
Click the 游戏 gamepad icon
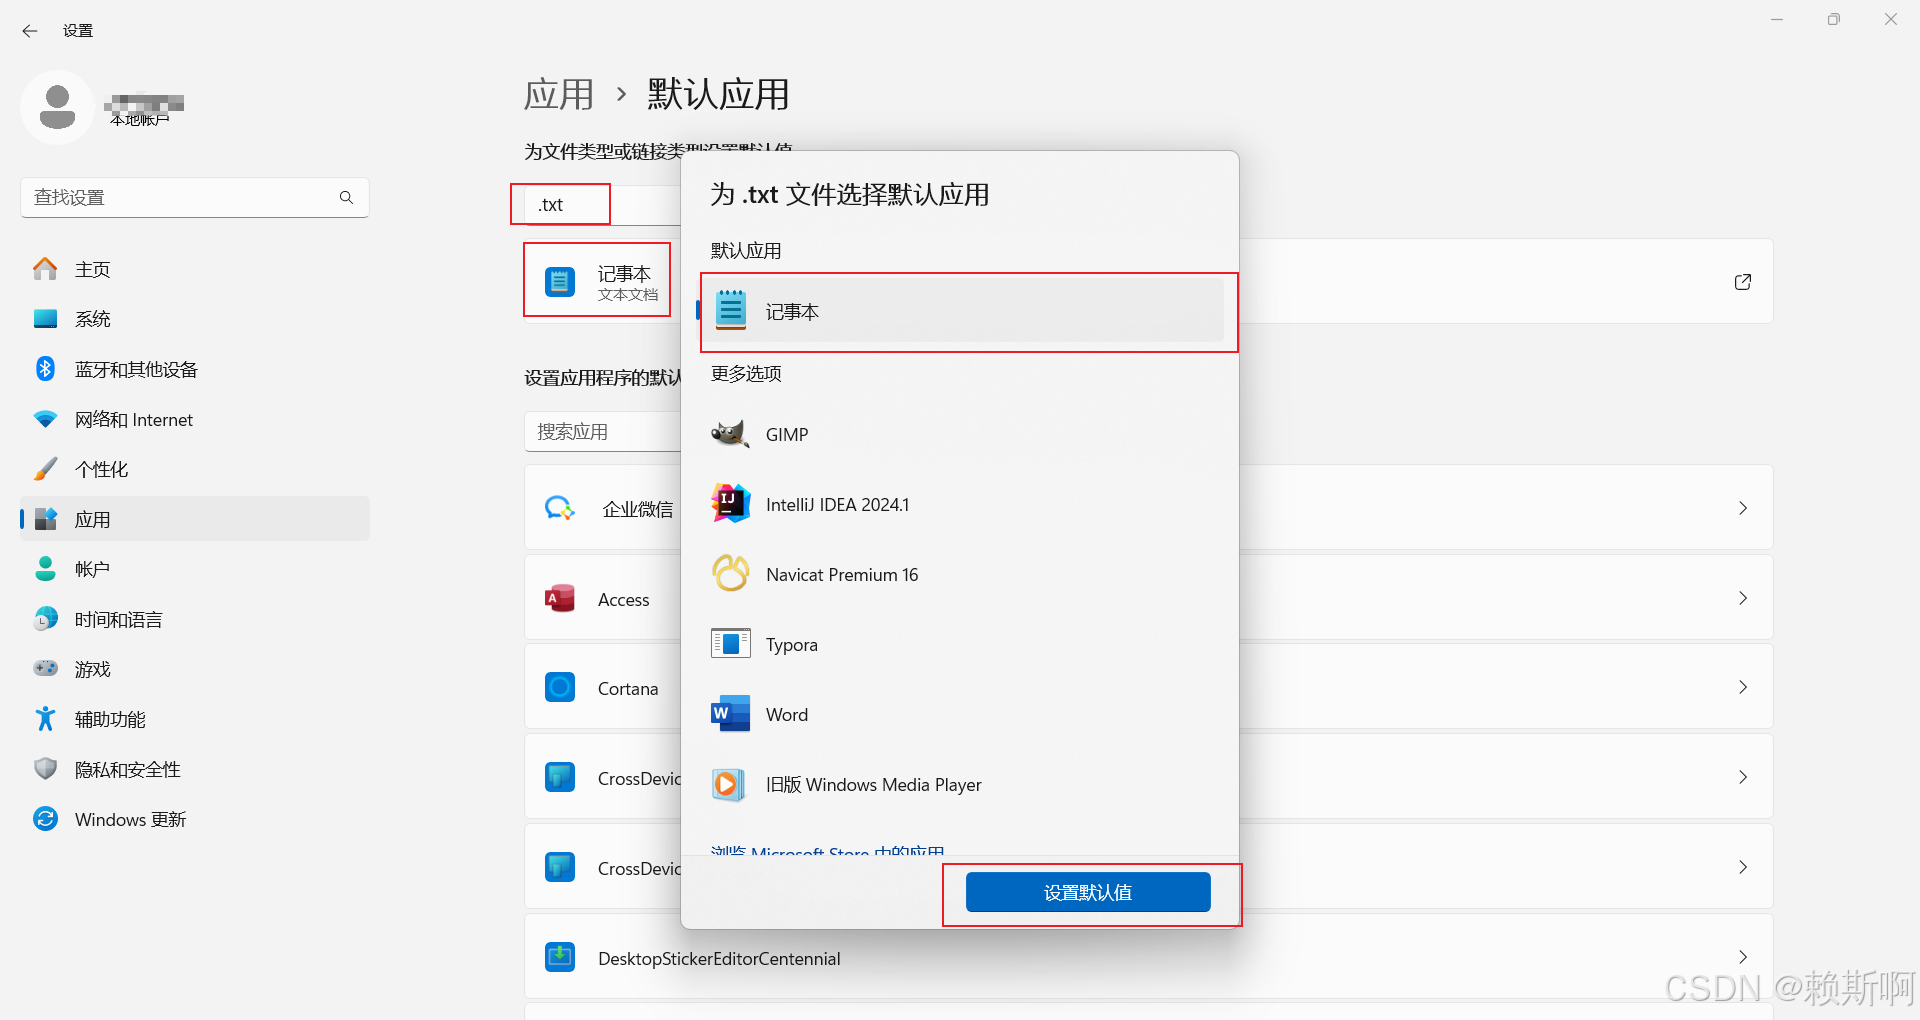pos(46,668)
